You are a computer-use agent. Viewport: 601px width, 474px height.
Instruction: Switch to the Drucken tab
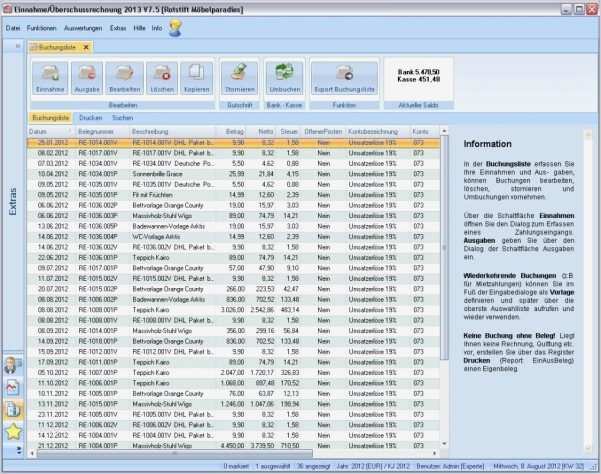pyautogui.click(x=90, y=118)
